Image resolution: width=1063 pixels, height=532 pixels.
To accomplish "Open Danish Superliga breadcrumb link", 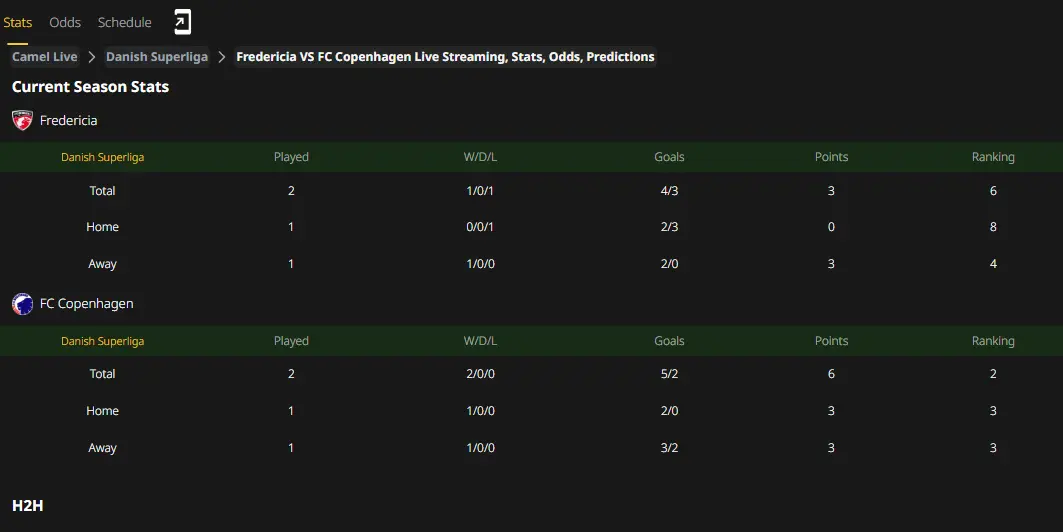I will coord(157,57).
